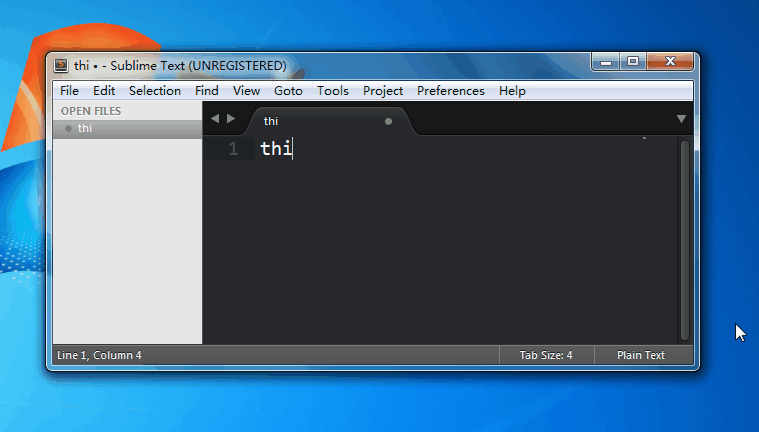Click the previous tab left arrow

point(215,118)
